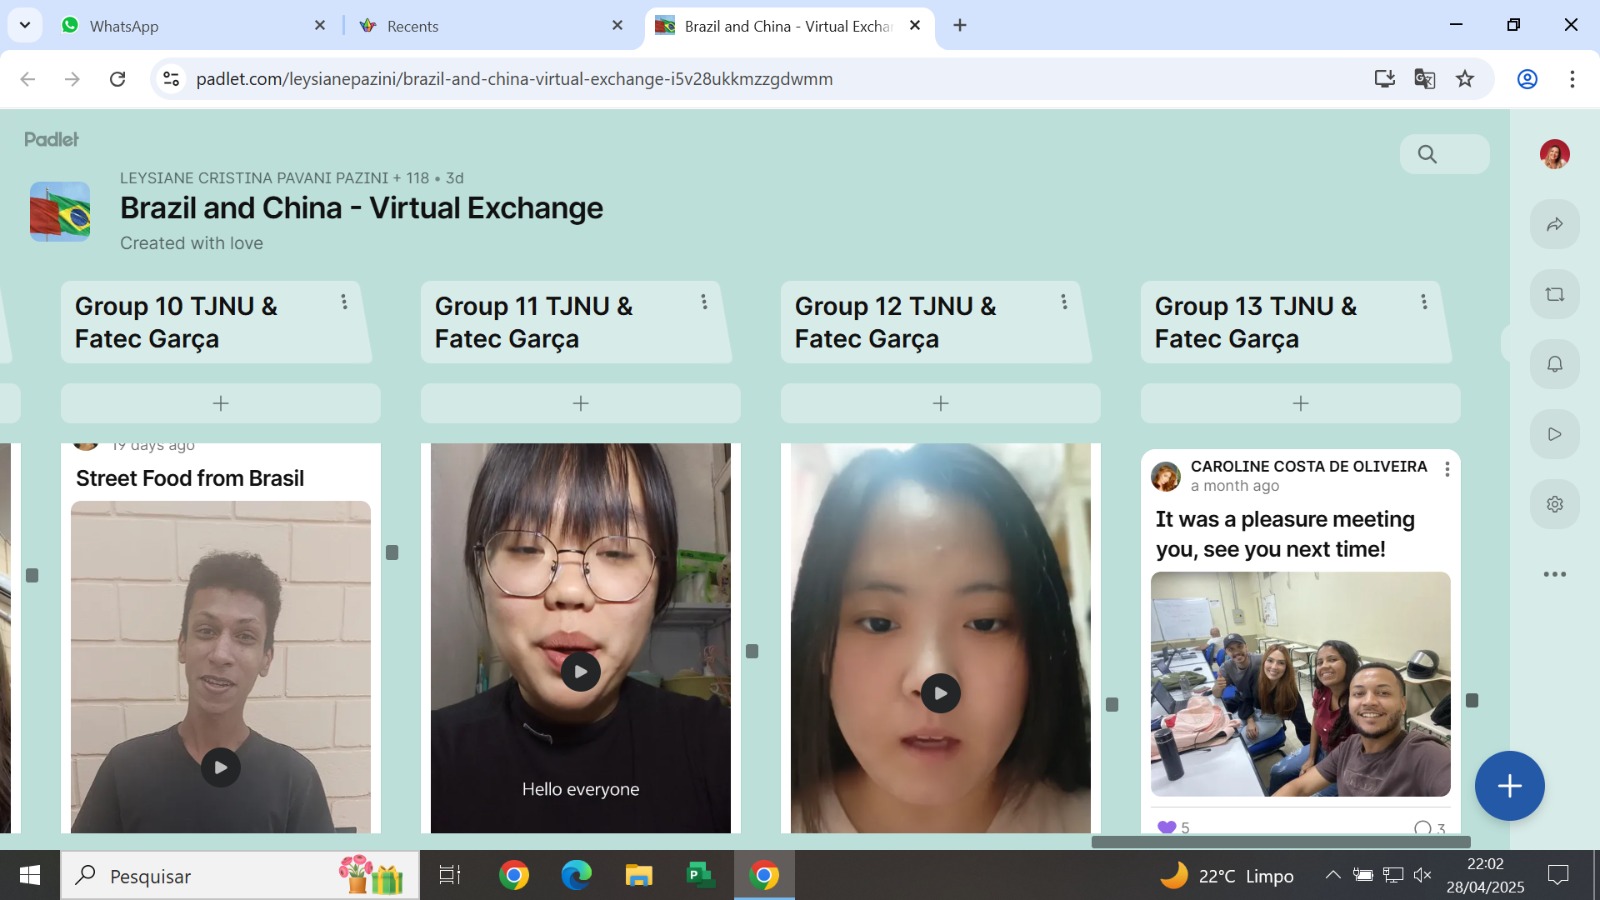Viewport: 1600px width, 900px height.
Task: Add a post under Group 11 section
Action: [x=580, y=403]
